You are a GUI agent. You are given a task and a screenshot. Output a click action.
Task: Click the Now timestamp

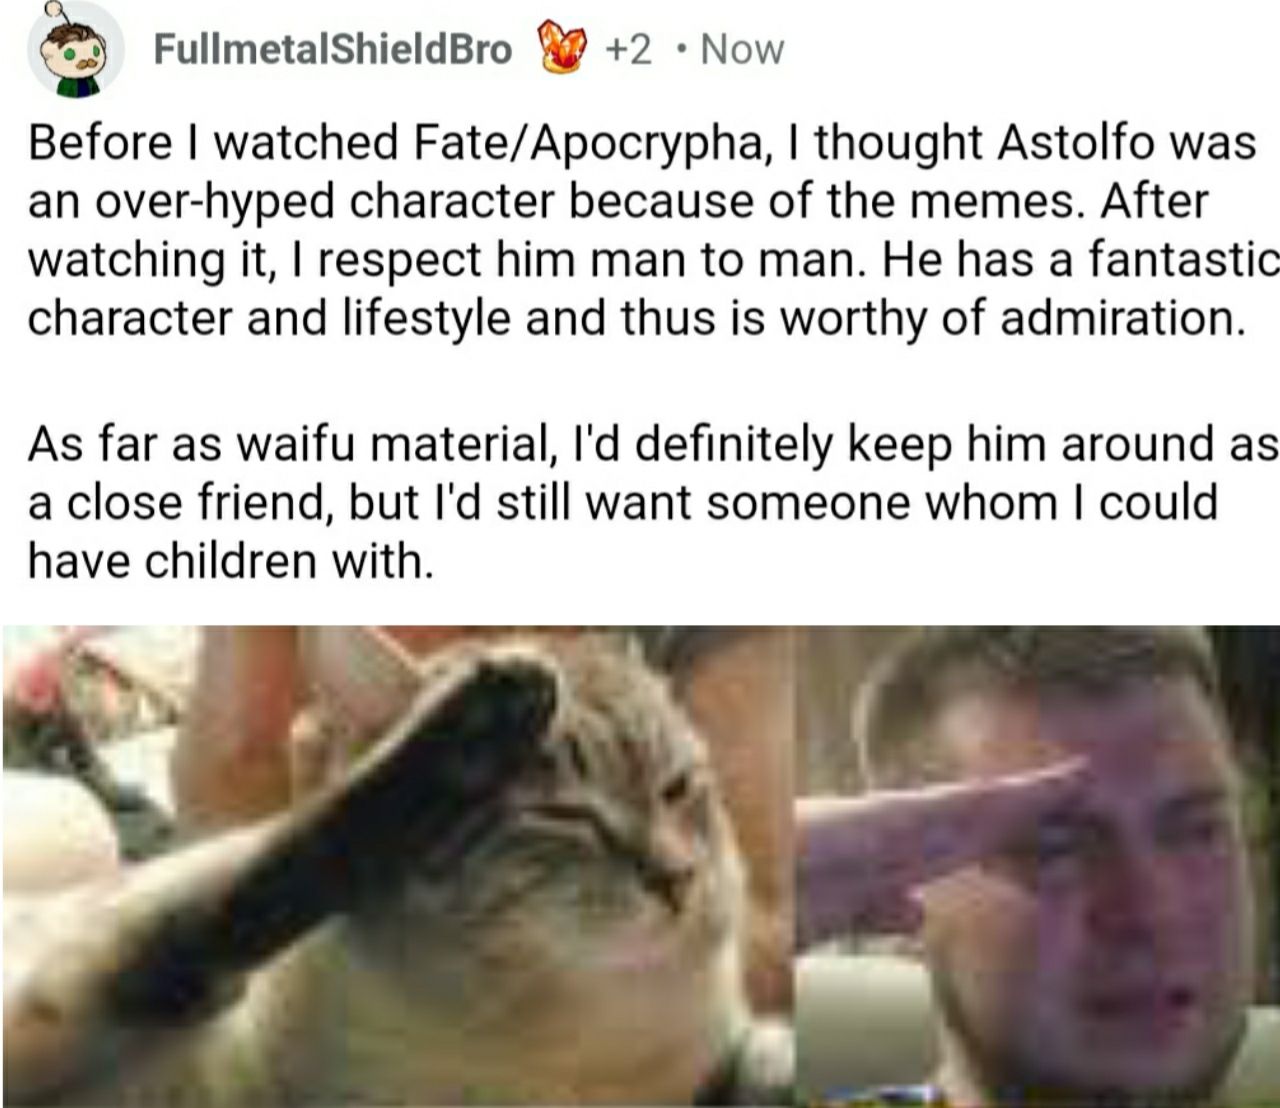click(x=742, y=49)
